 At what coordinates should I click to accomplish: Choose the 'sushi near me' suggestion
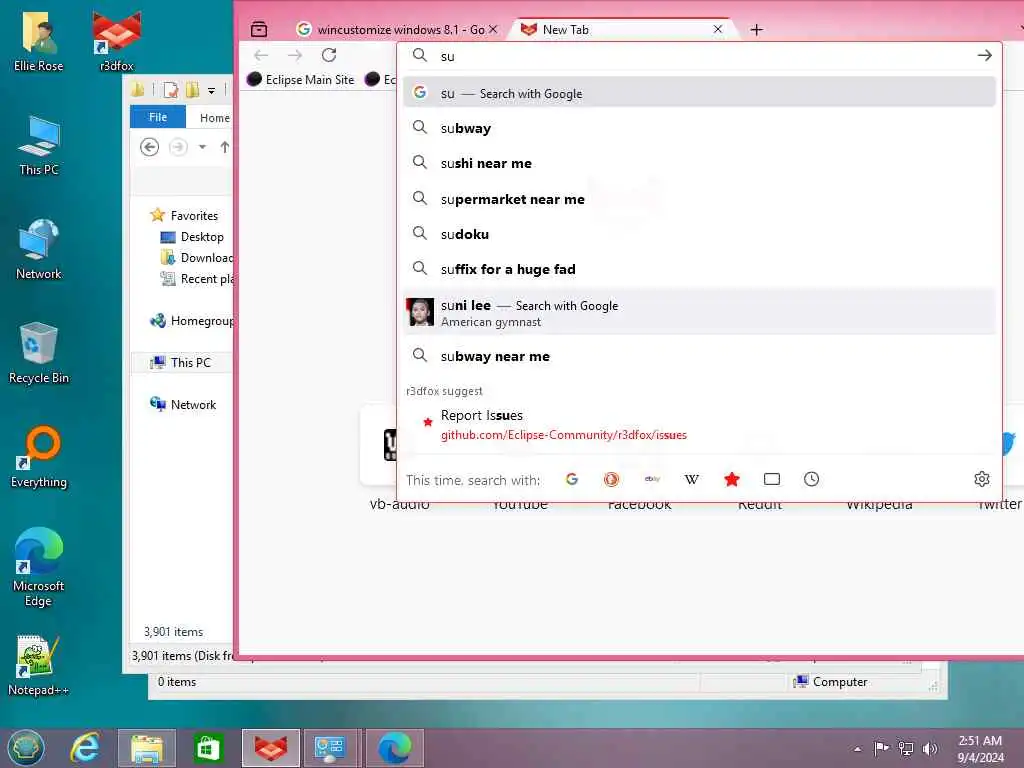pos(699,163)
